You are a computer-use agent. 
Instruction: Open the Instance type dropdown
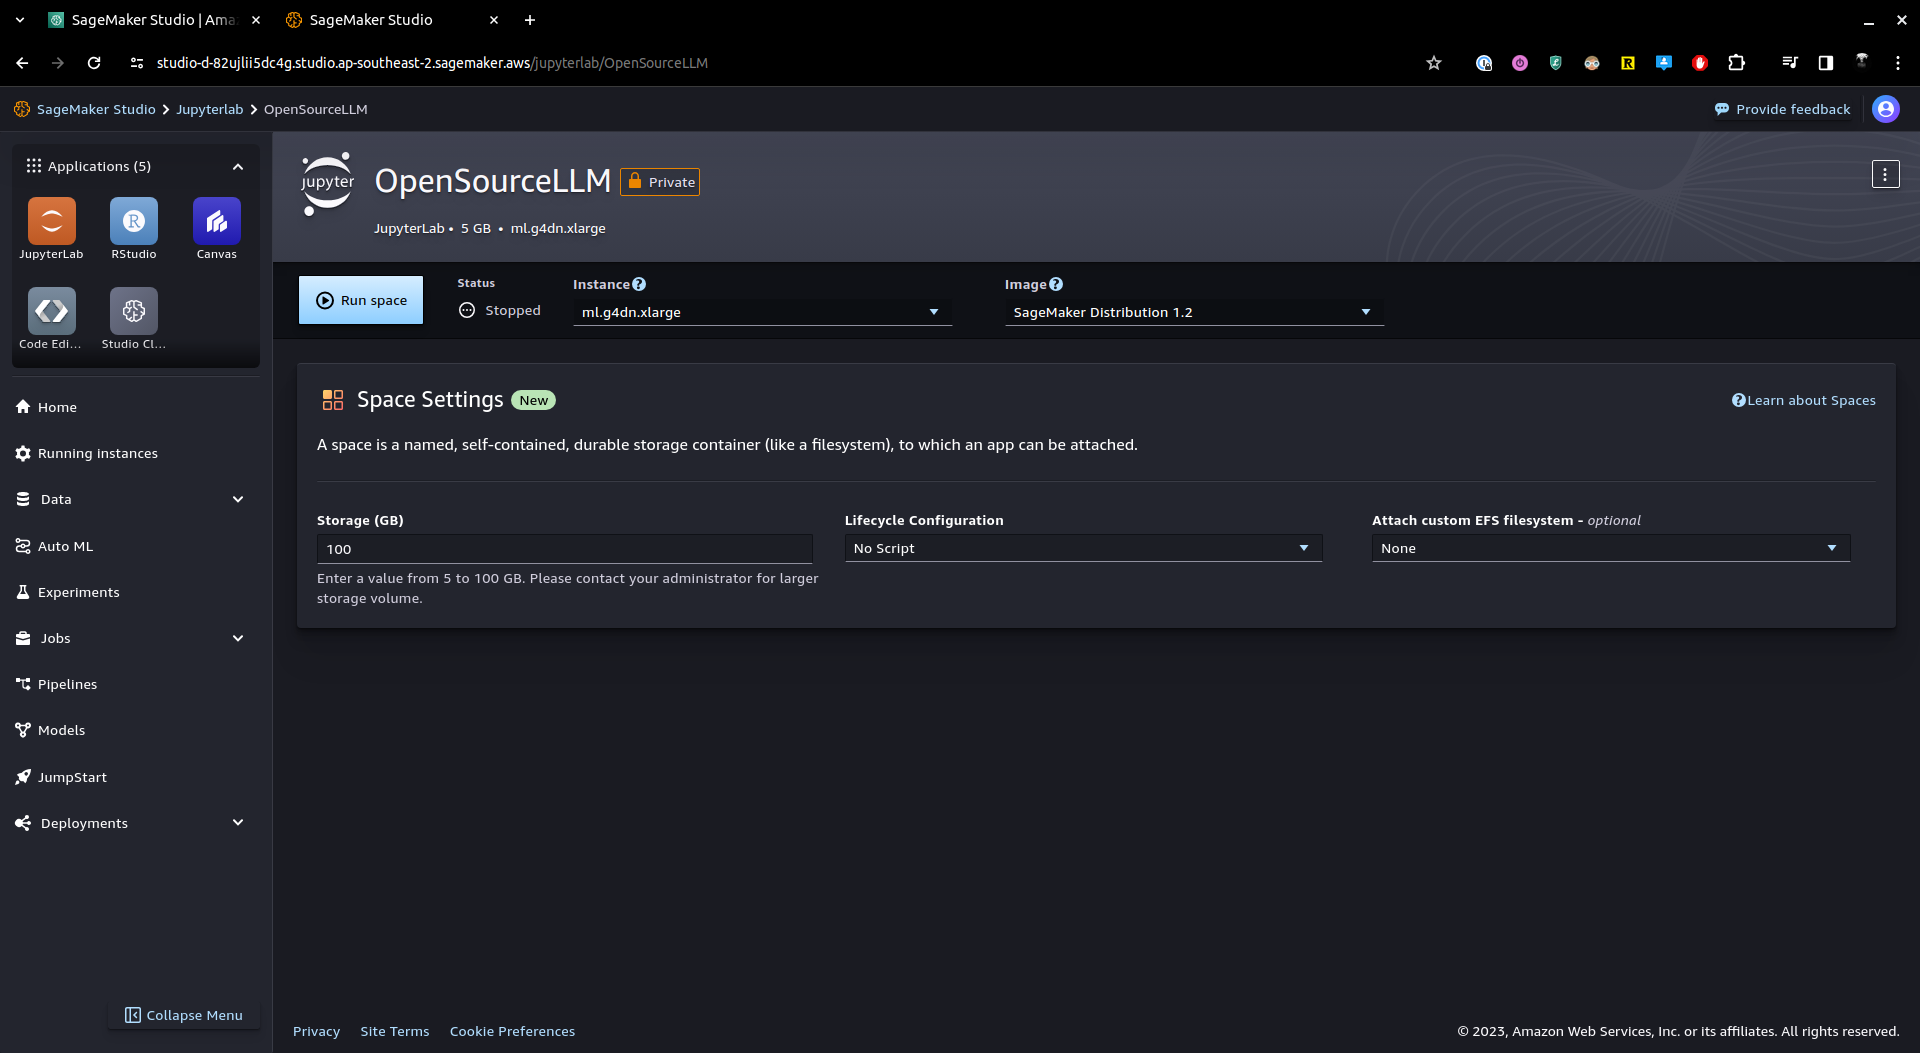[x=761, y=312]
